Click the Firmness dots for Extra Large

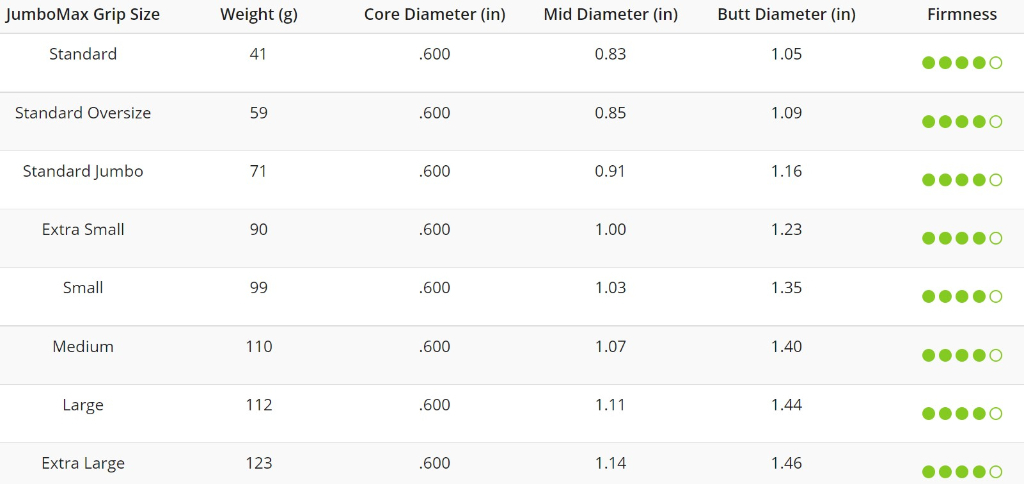(x=961, y=472)
